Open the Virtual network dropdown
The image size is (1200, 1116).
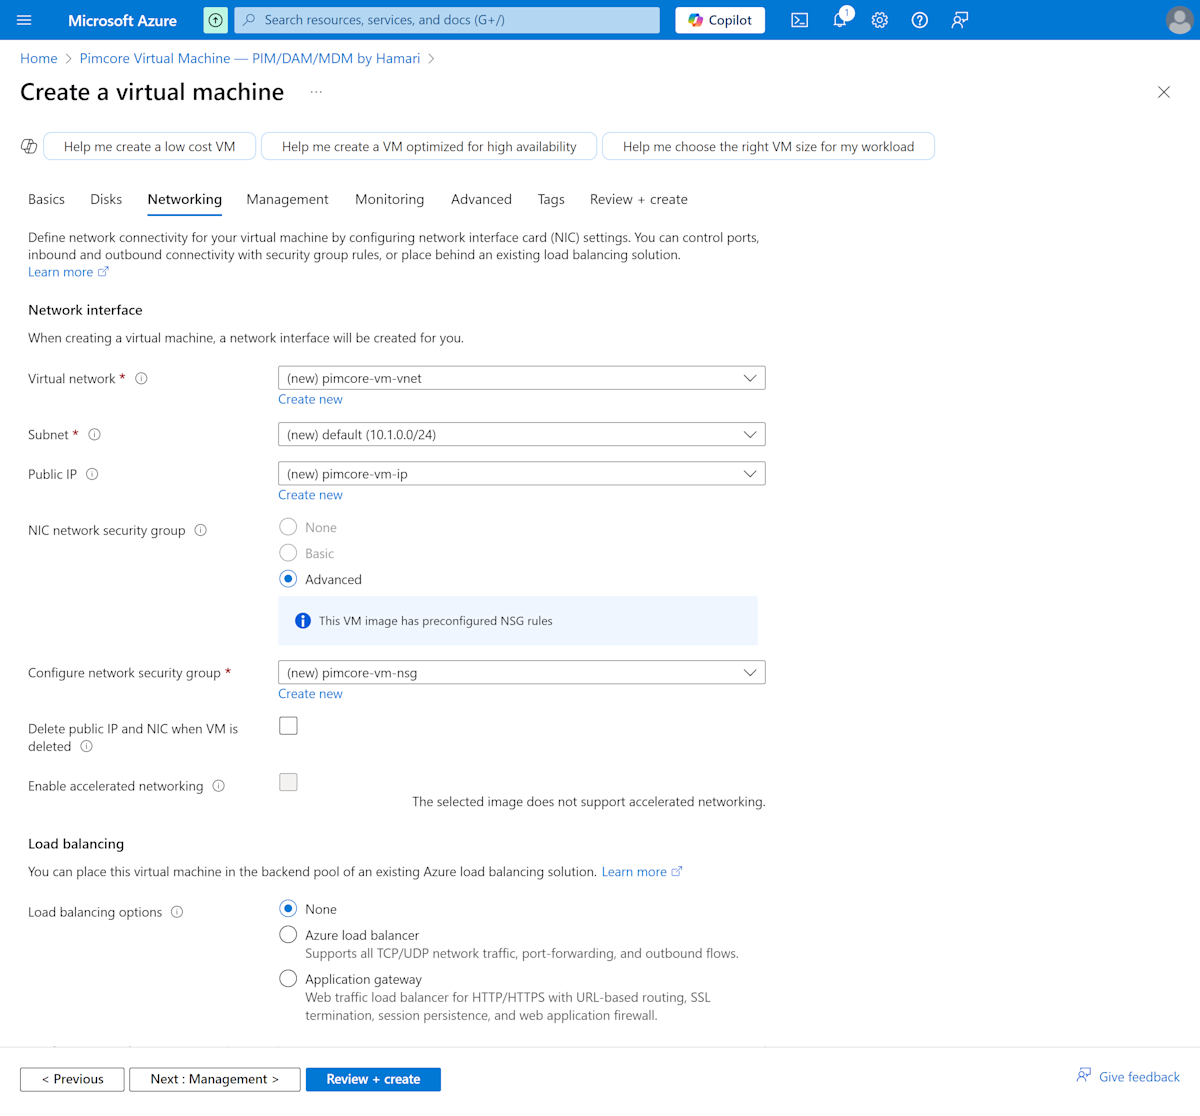point(522,378)
